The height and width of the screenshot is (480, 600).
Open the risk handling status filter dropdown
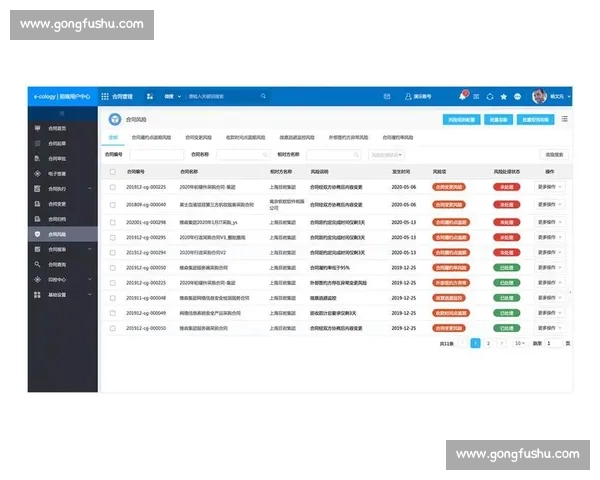point(386,155)
